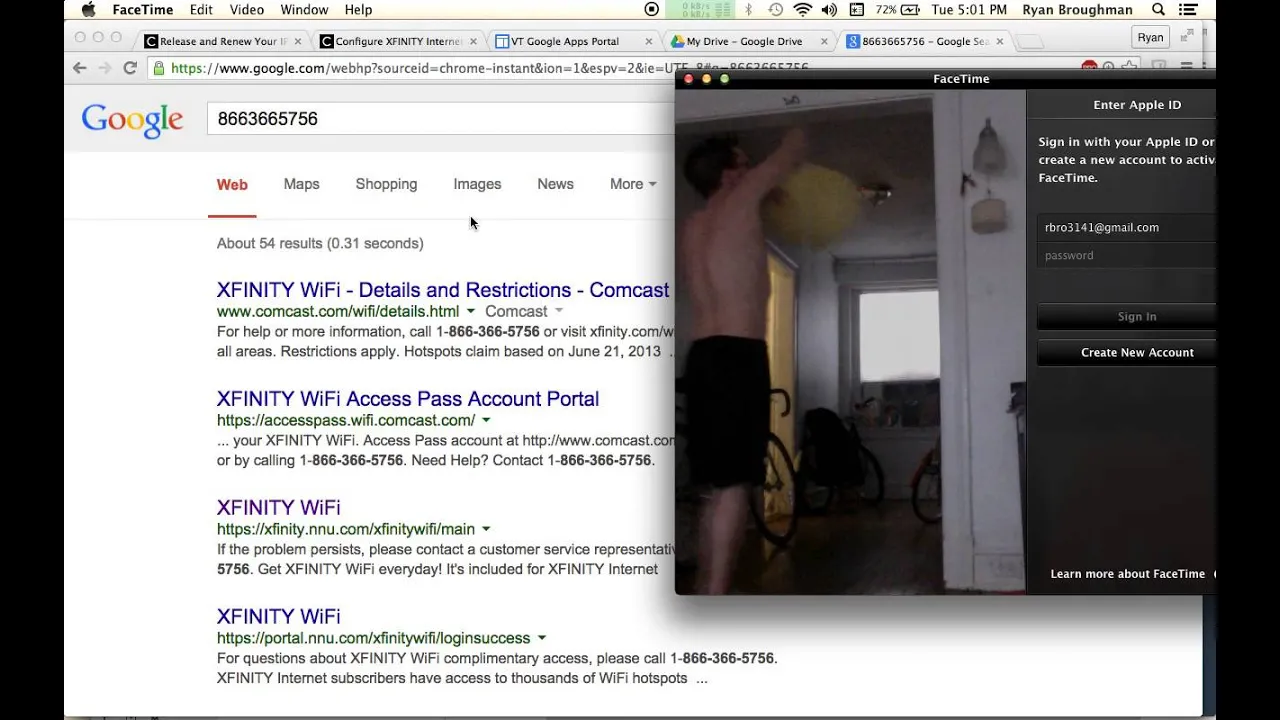The image size is (1280, 720).
Task: Select the Shopping search tab
Action: pyautogui.click(x=386, y=184)
